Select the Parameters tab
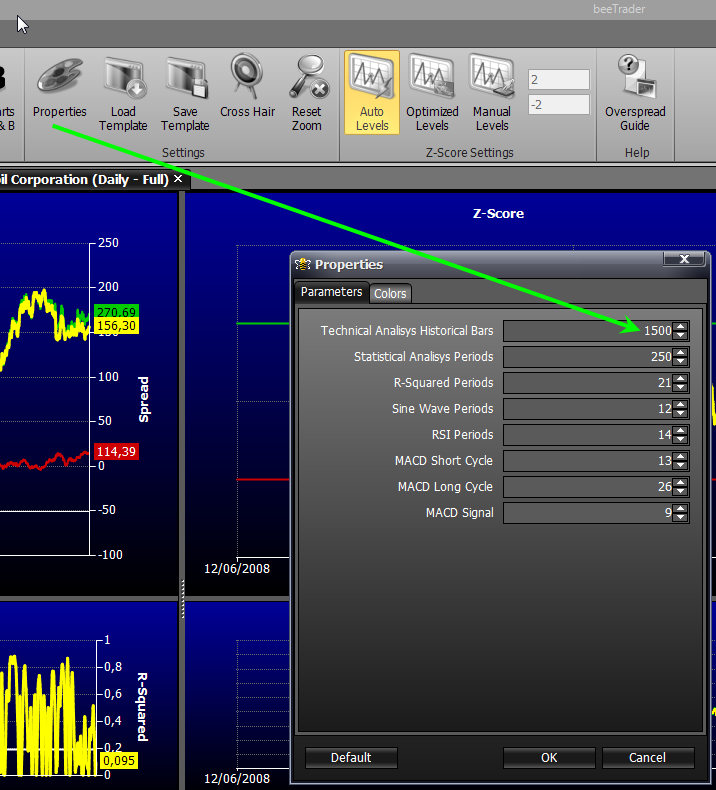The image size is (716, 790). 332,292
